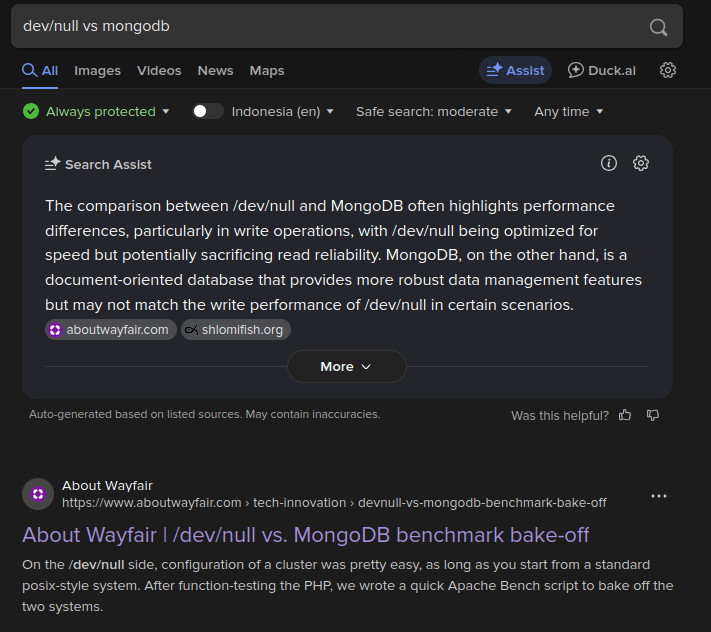This screenshot has width=711, height=632.
Task: Open the Safe search: moderate dropdown
Action: pos(434,112)
